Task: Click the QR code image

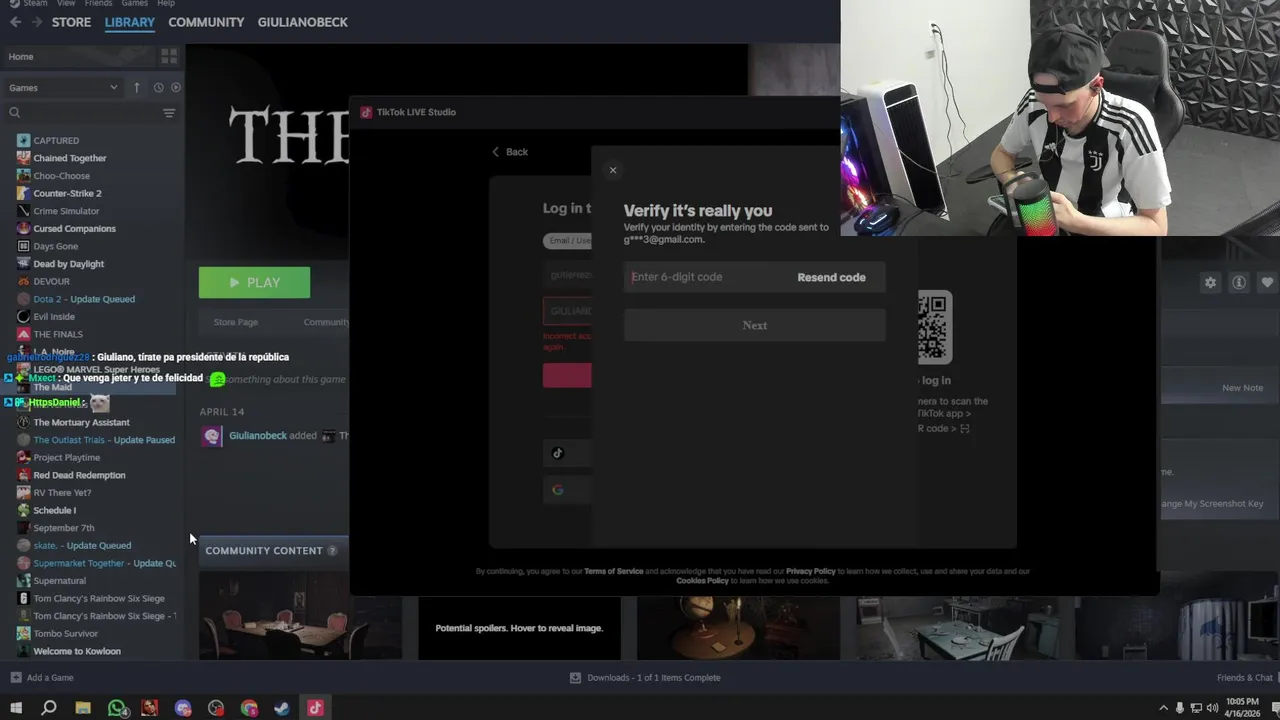Action: click(934, 327)
